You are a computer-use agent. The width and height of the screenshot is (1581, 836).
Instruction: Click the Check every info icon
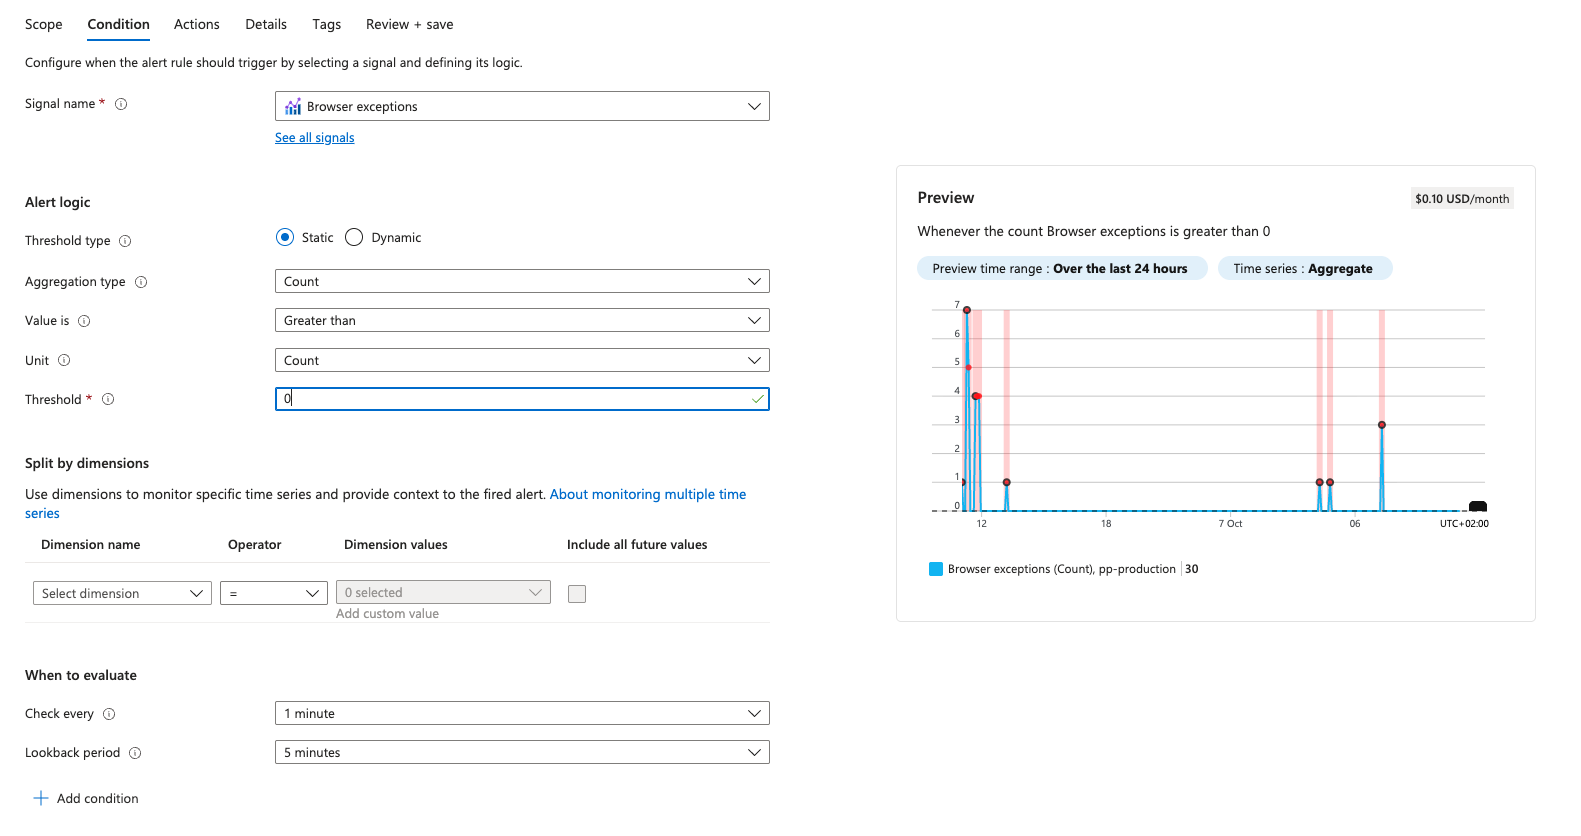pyautogui.click(x=109, y=714)
